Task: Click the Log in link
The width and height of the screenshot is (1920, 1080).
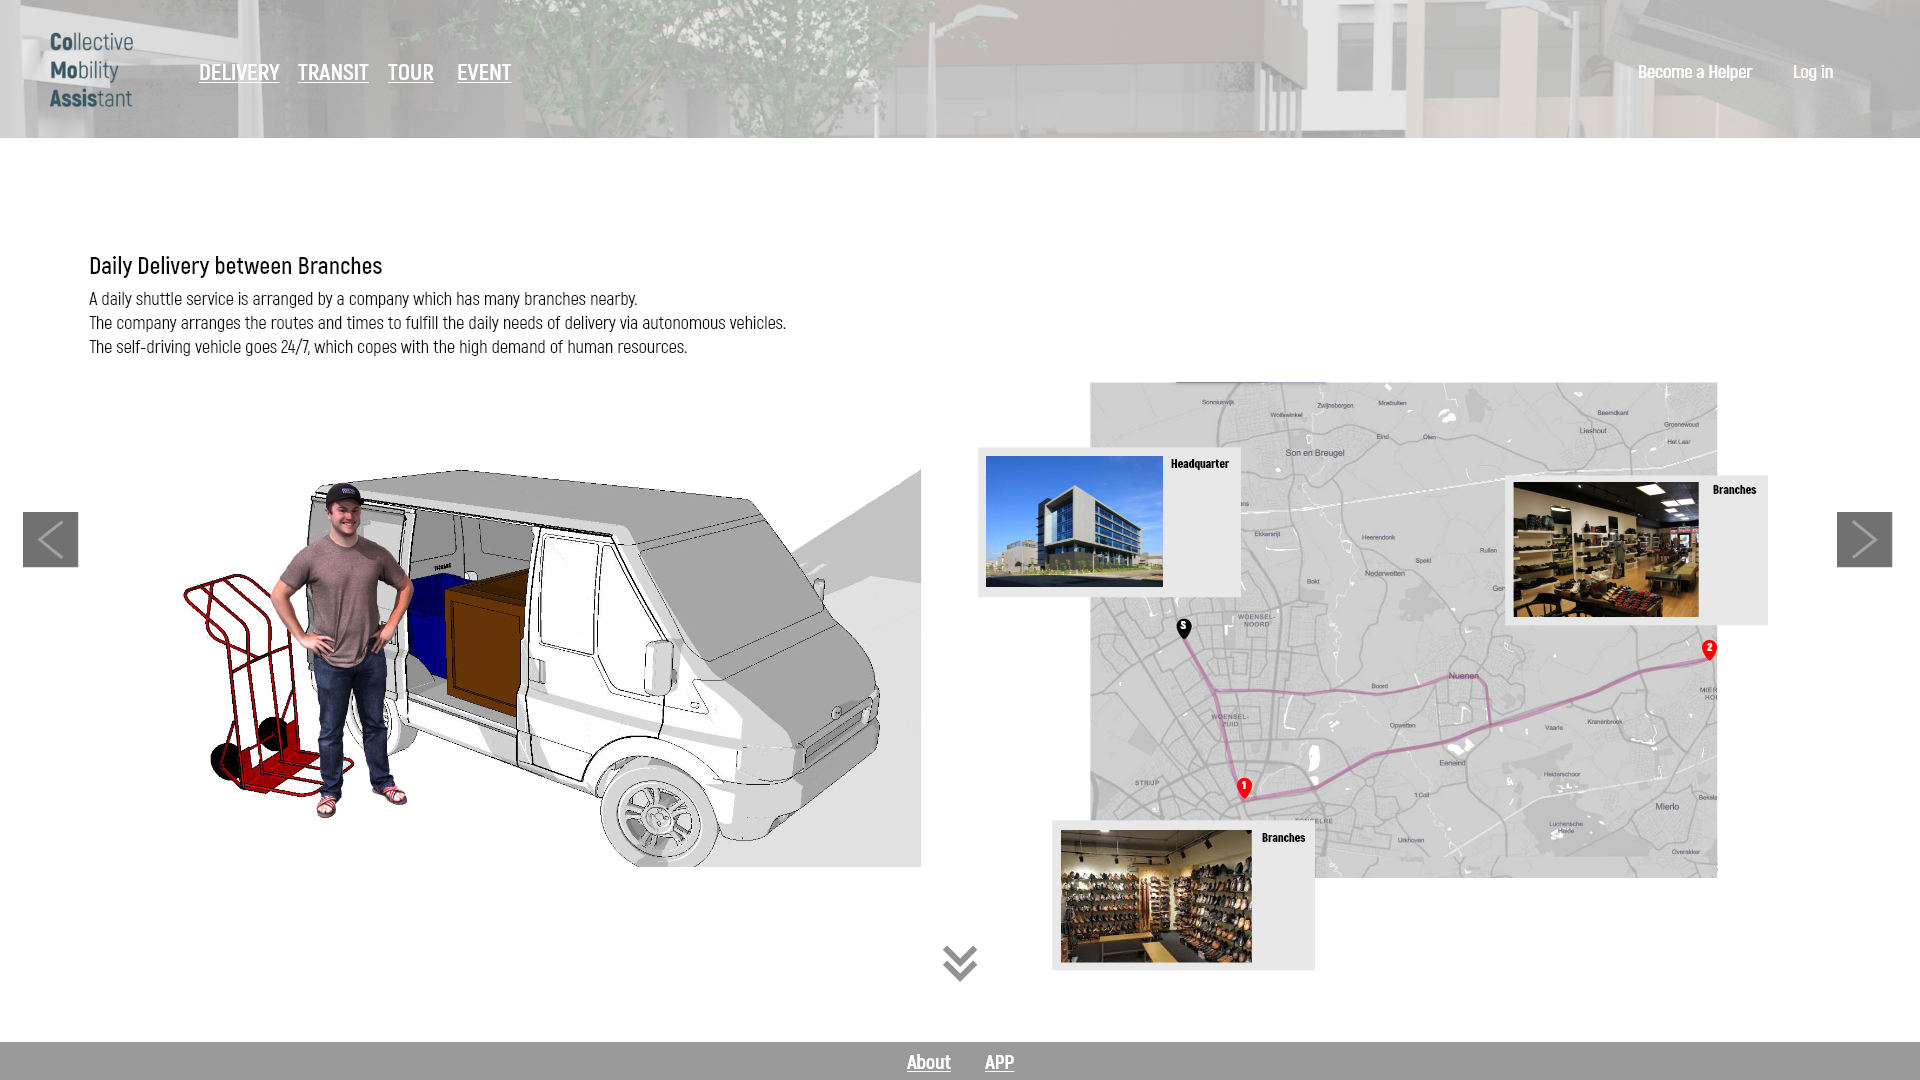Action: (x=1812, y=72)
